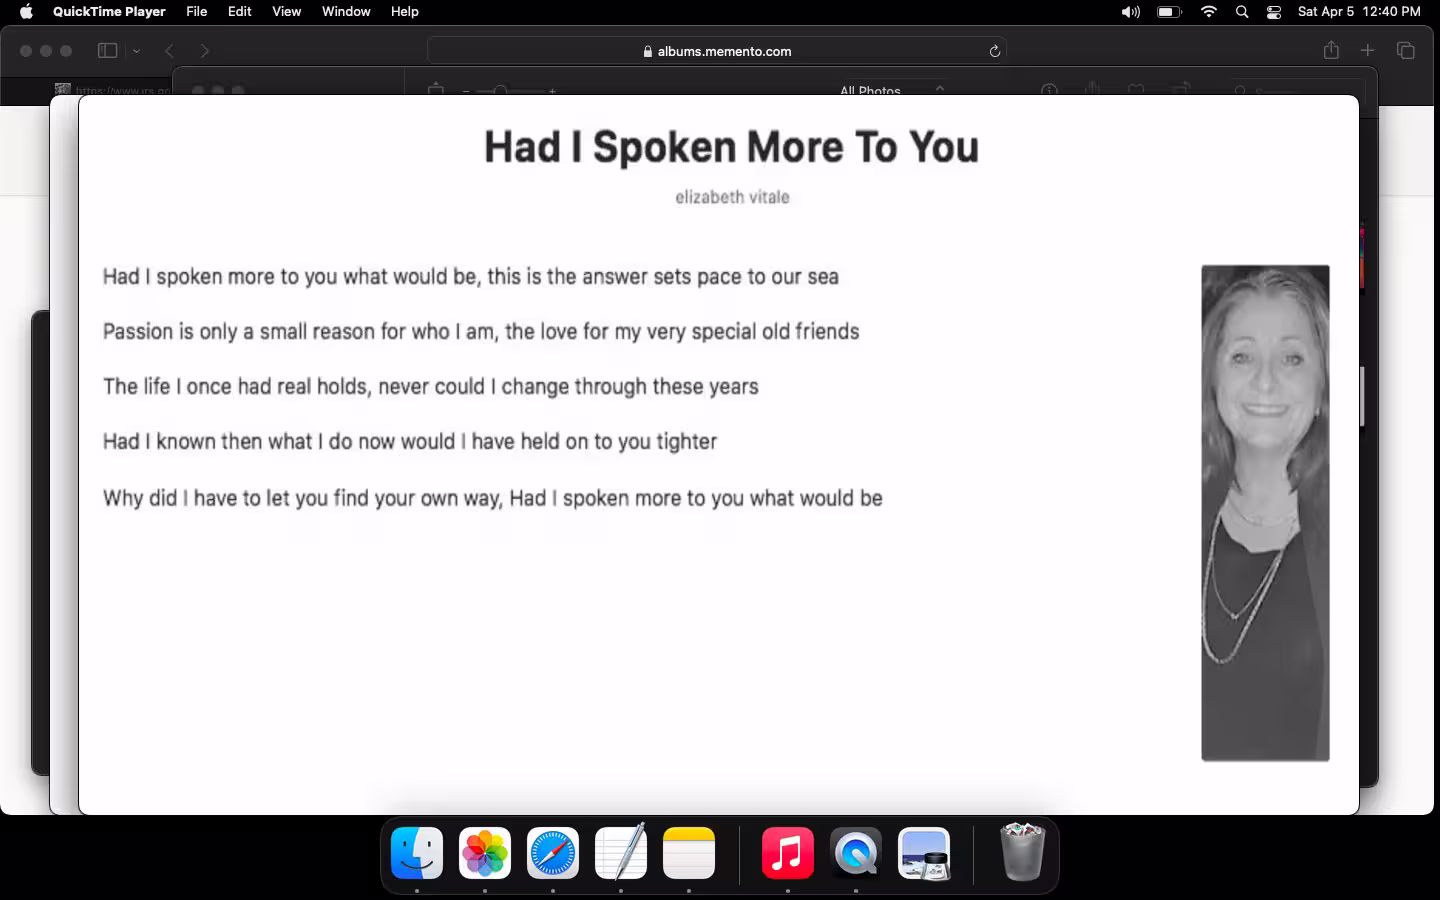Open Finder from the Dock
This screenshot has height=900, width=1440.
[x=417, y=853]
